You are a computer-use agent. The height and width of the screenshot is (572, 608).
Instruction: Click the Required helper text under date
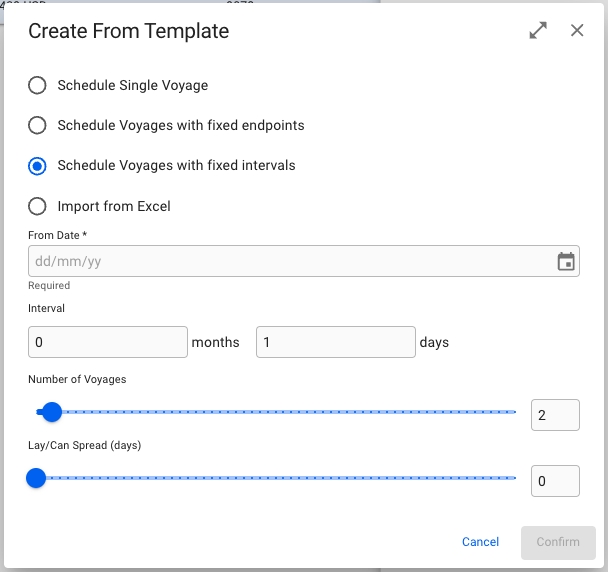coord(49,286)
